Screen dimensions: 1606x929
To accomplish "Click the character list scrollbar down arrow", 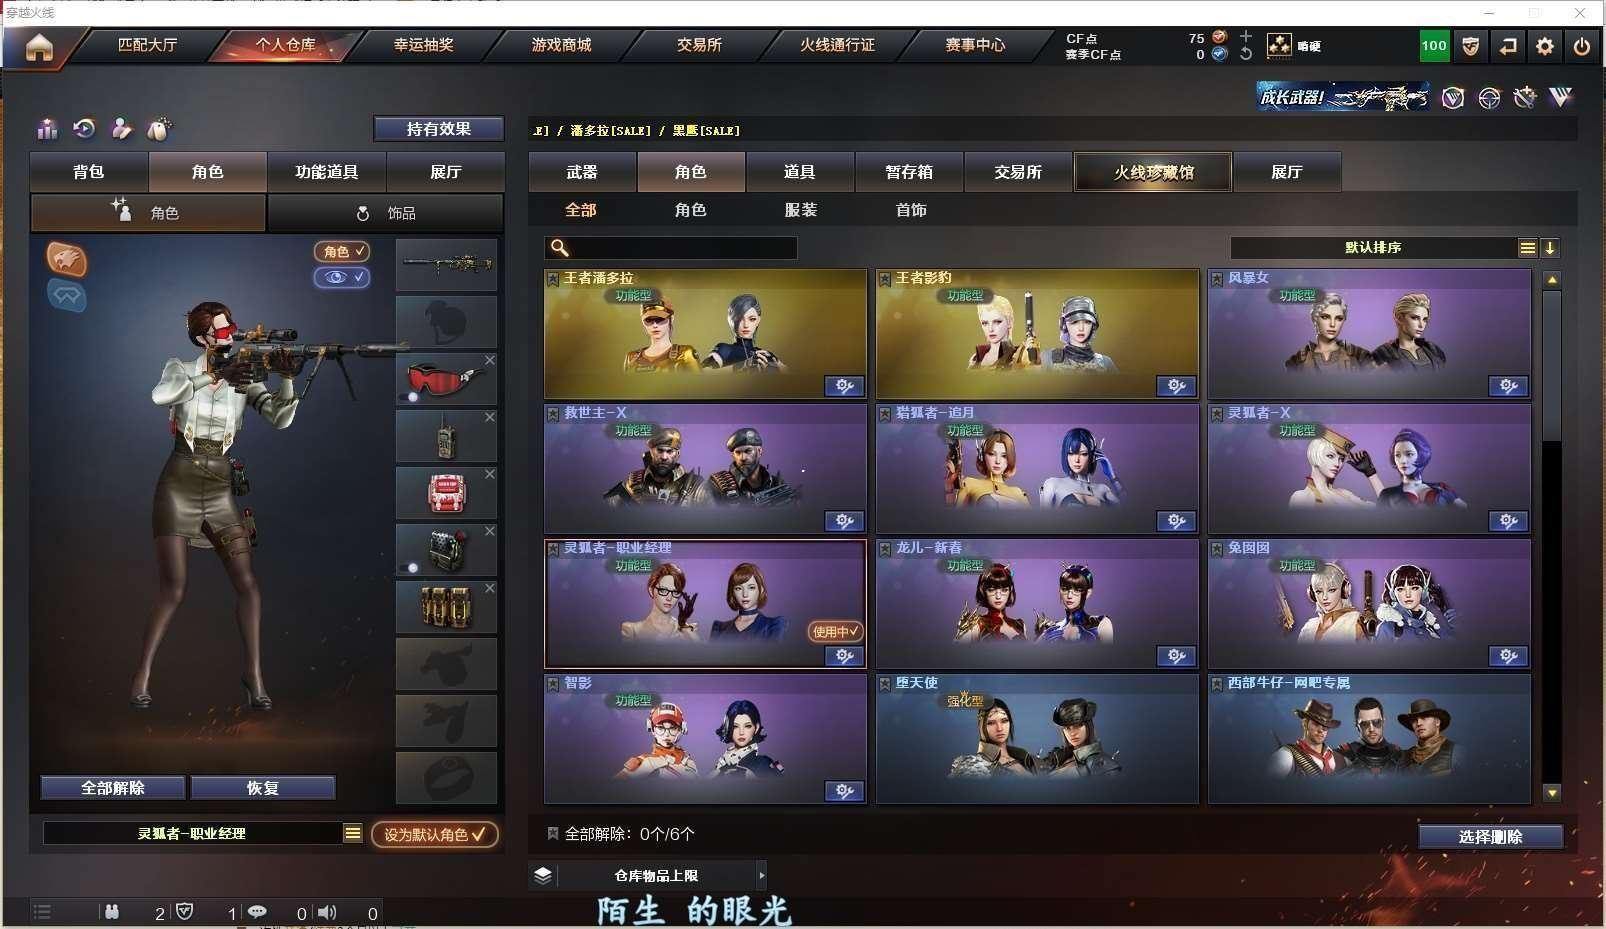I will [x=1552, y=793].
